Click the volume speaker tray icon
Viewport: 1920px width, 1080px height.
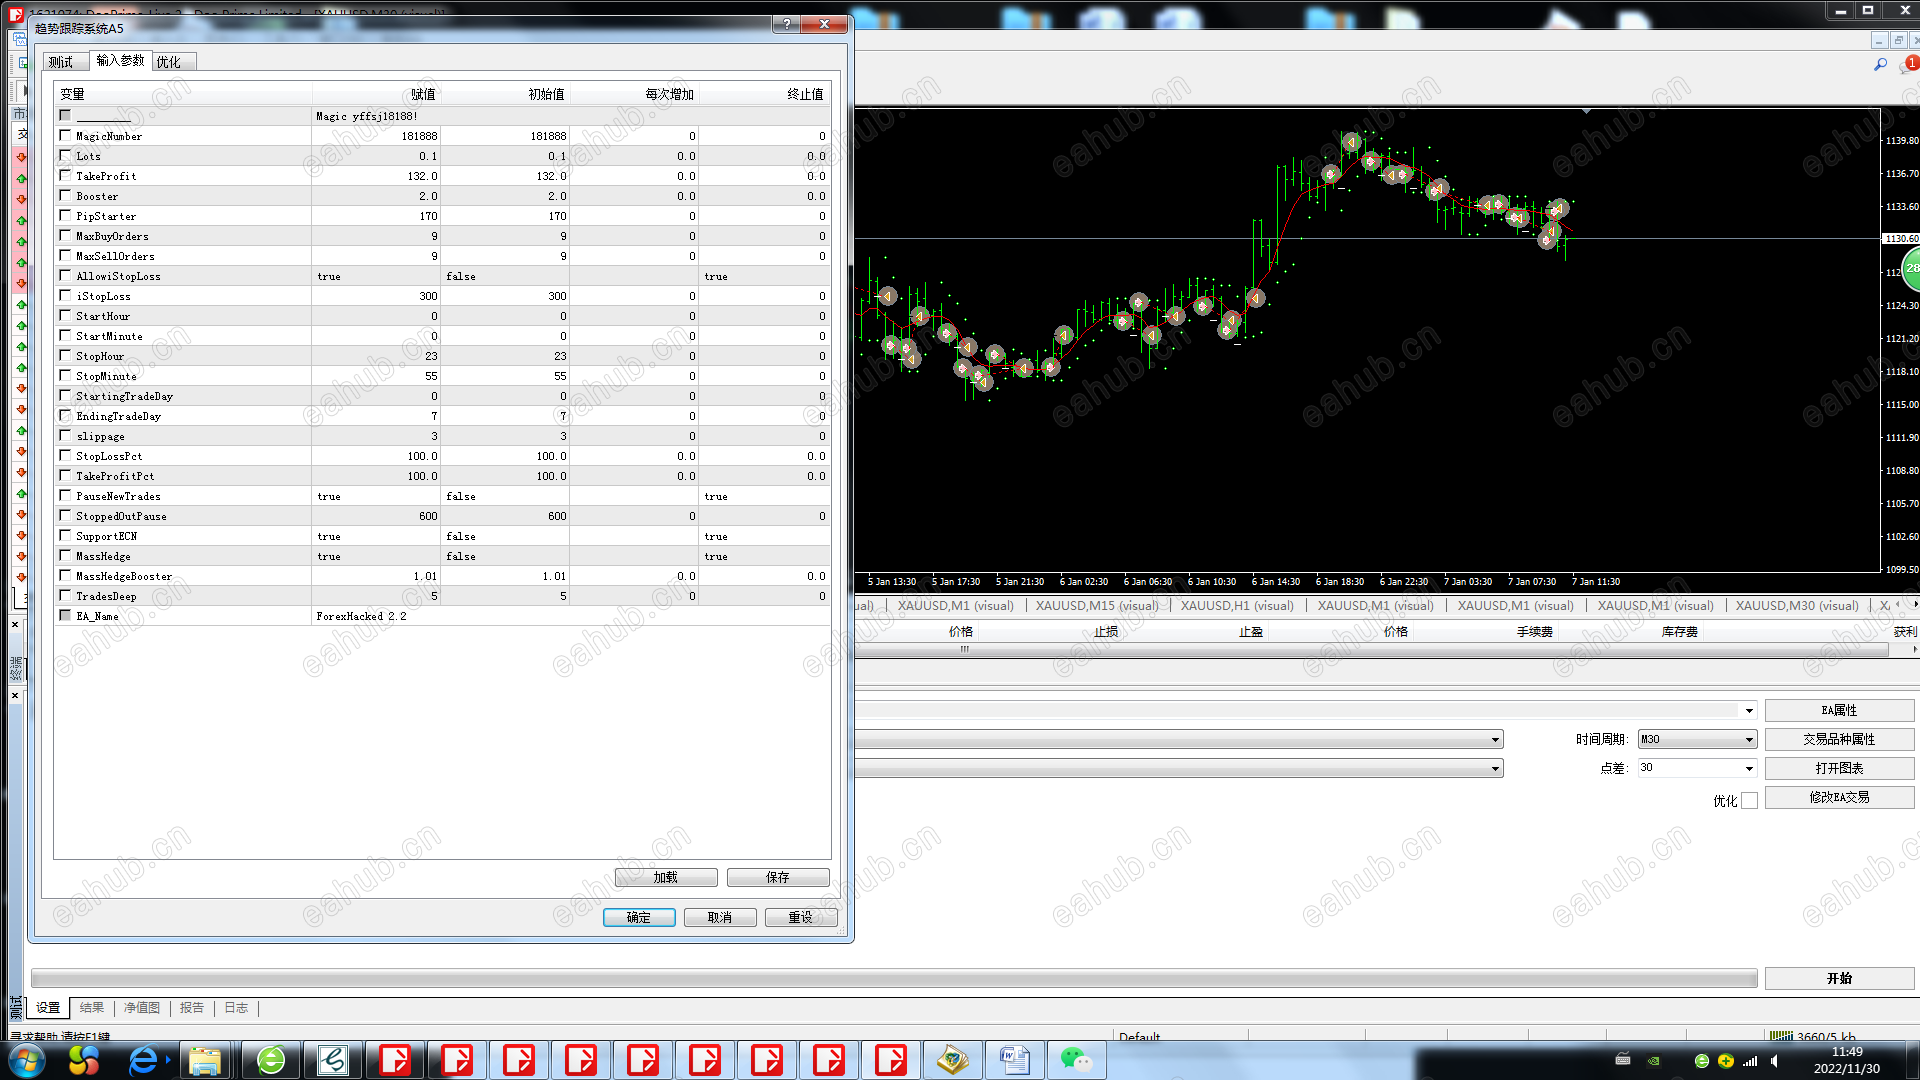click(1774, 1061)
